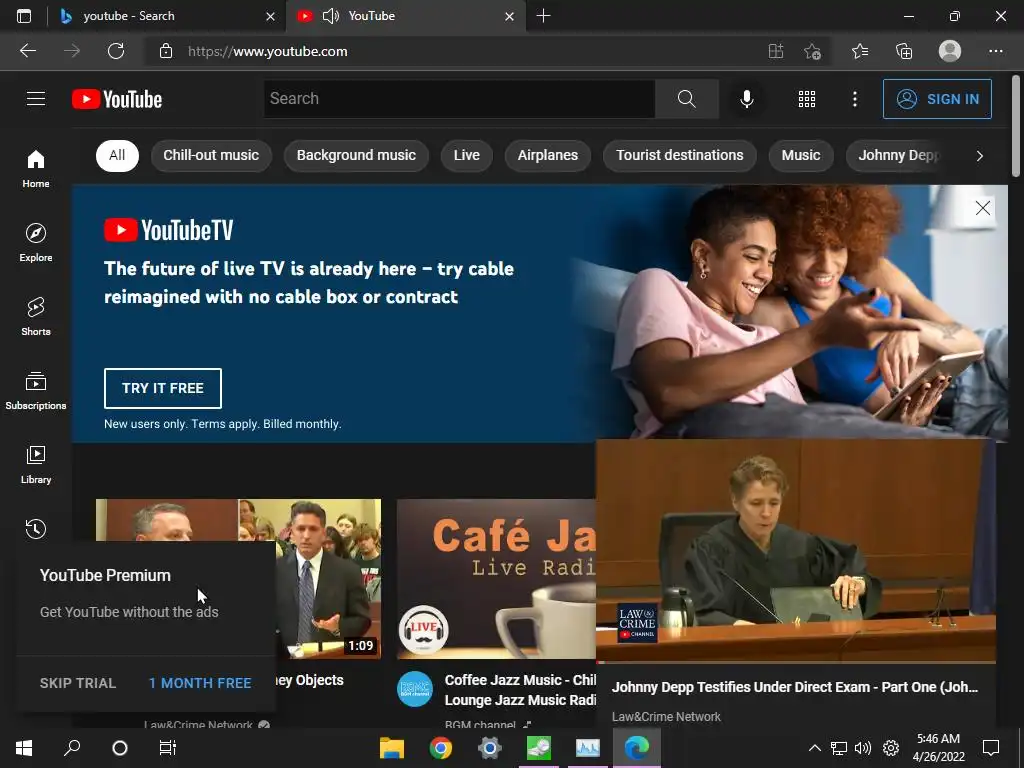Open volume control in system tray

pyautogui.click(x=863, y=748)
